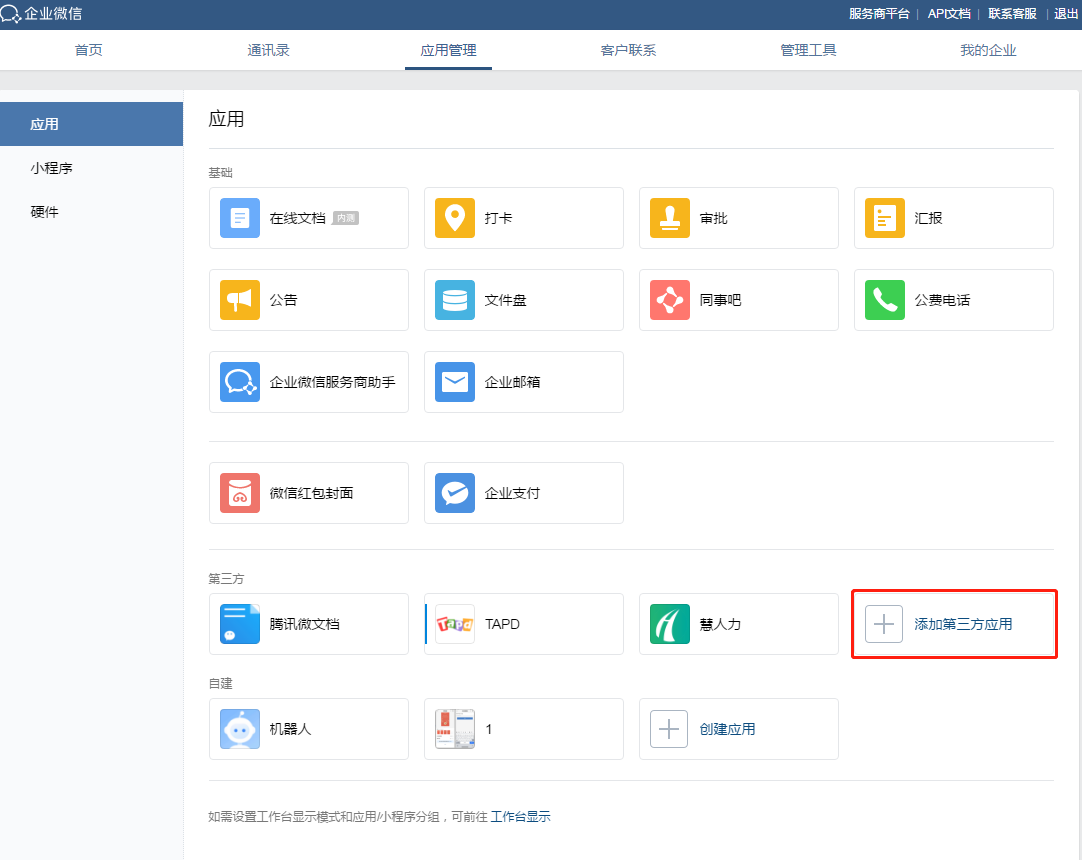The image size is (1082, 860).
Task: Go to the 客户联系 tab
Action: point(628,50)
